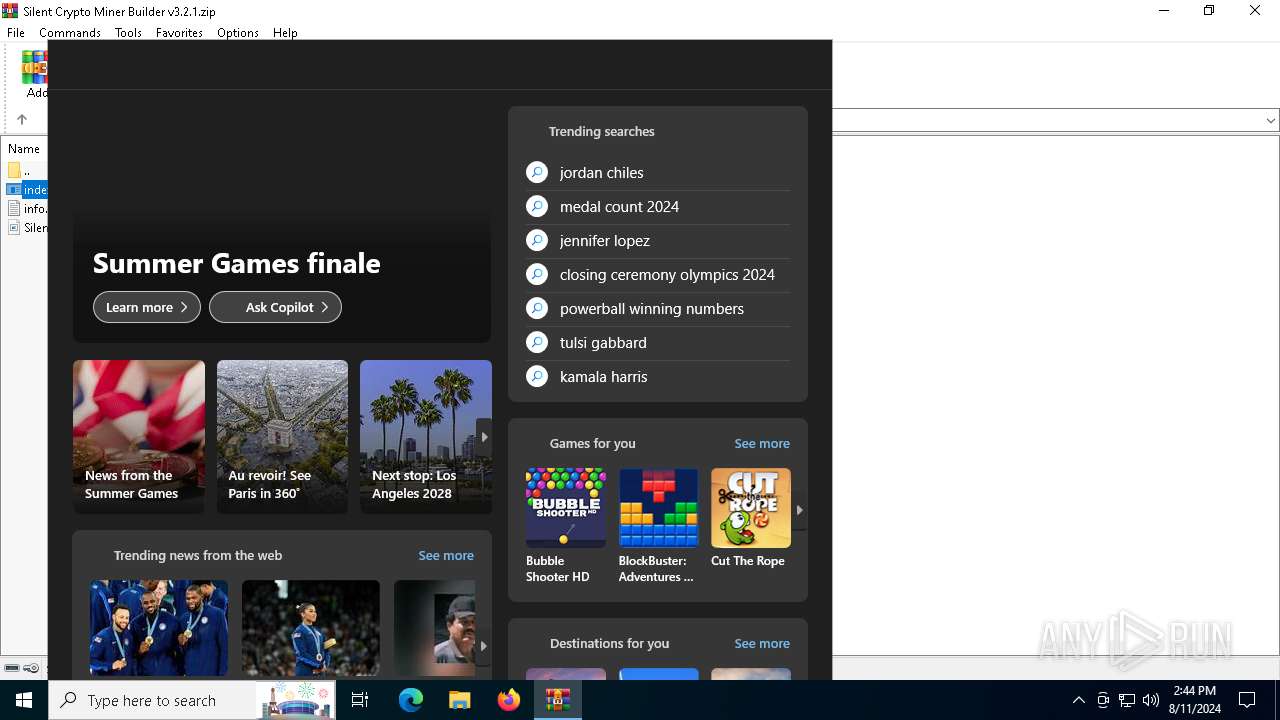Click the search icon next to jennifer lopez
This screenshot has width=1280, height=720.
point(537,240)
